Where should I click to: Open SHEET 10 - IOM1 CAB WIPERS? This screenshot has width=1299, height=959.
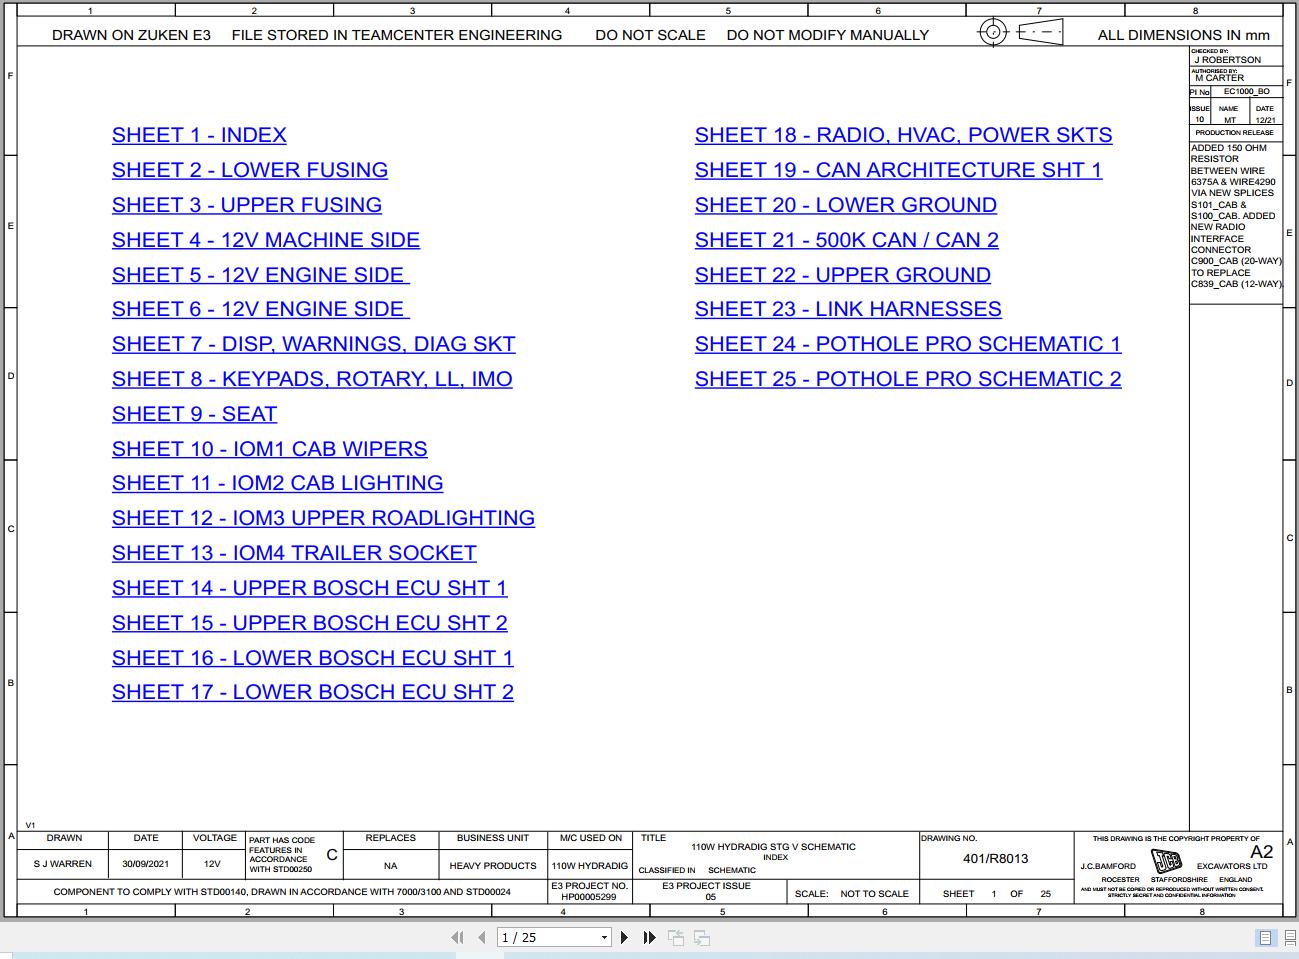[x=269, y=448]
